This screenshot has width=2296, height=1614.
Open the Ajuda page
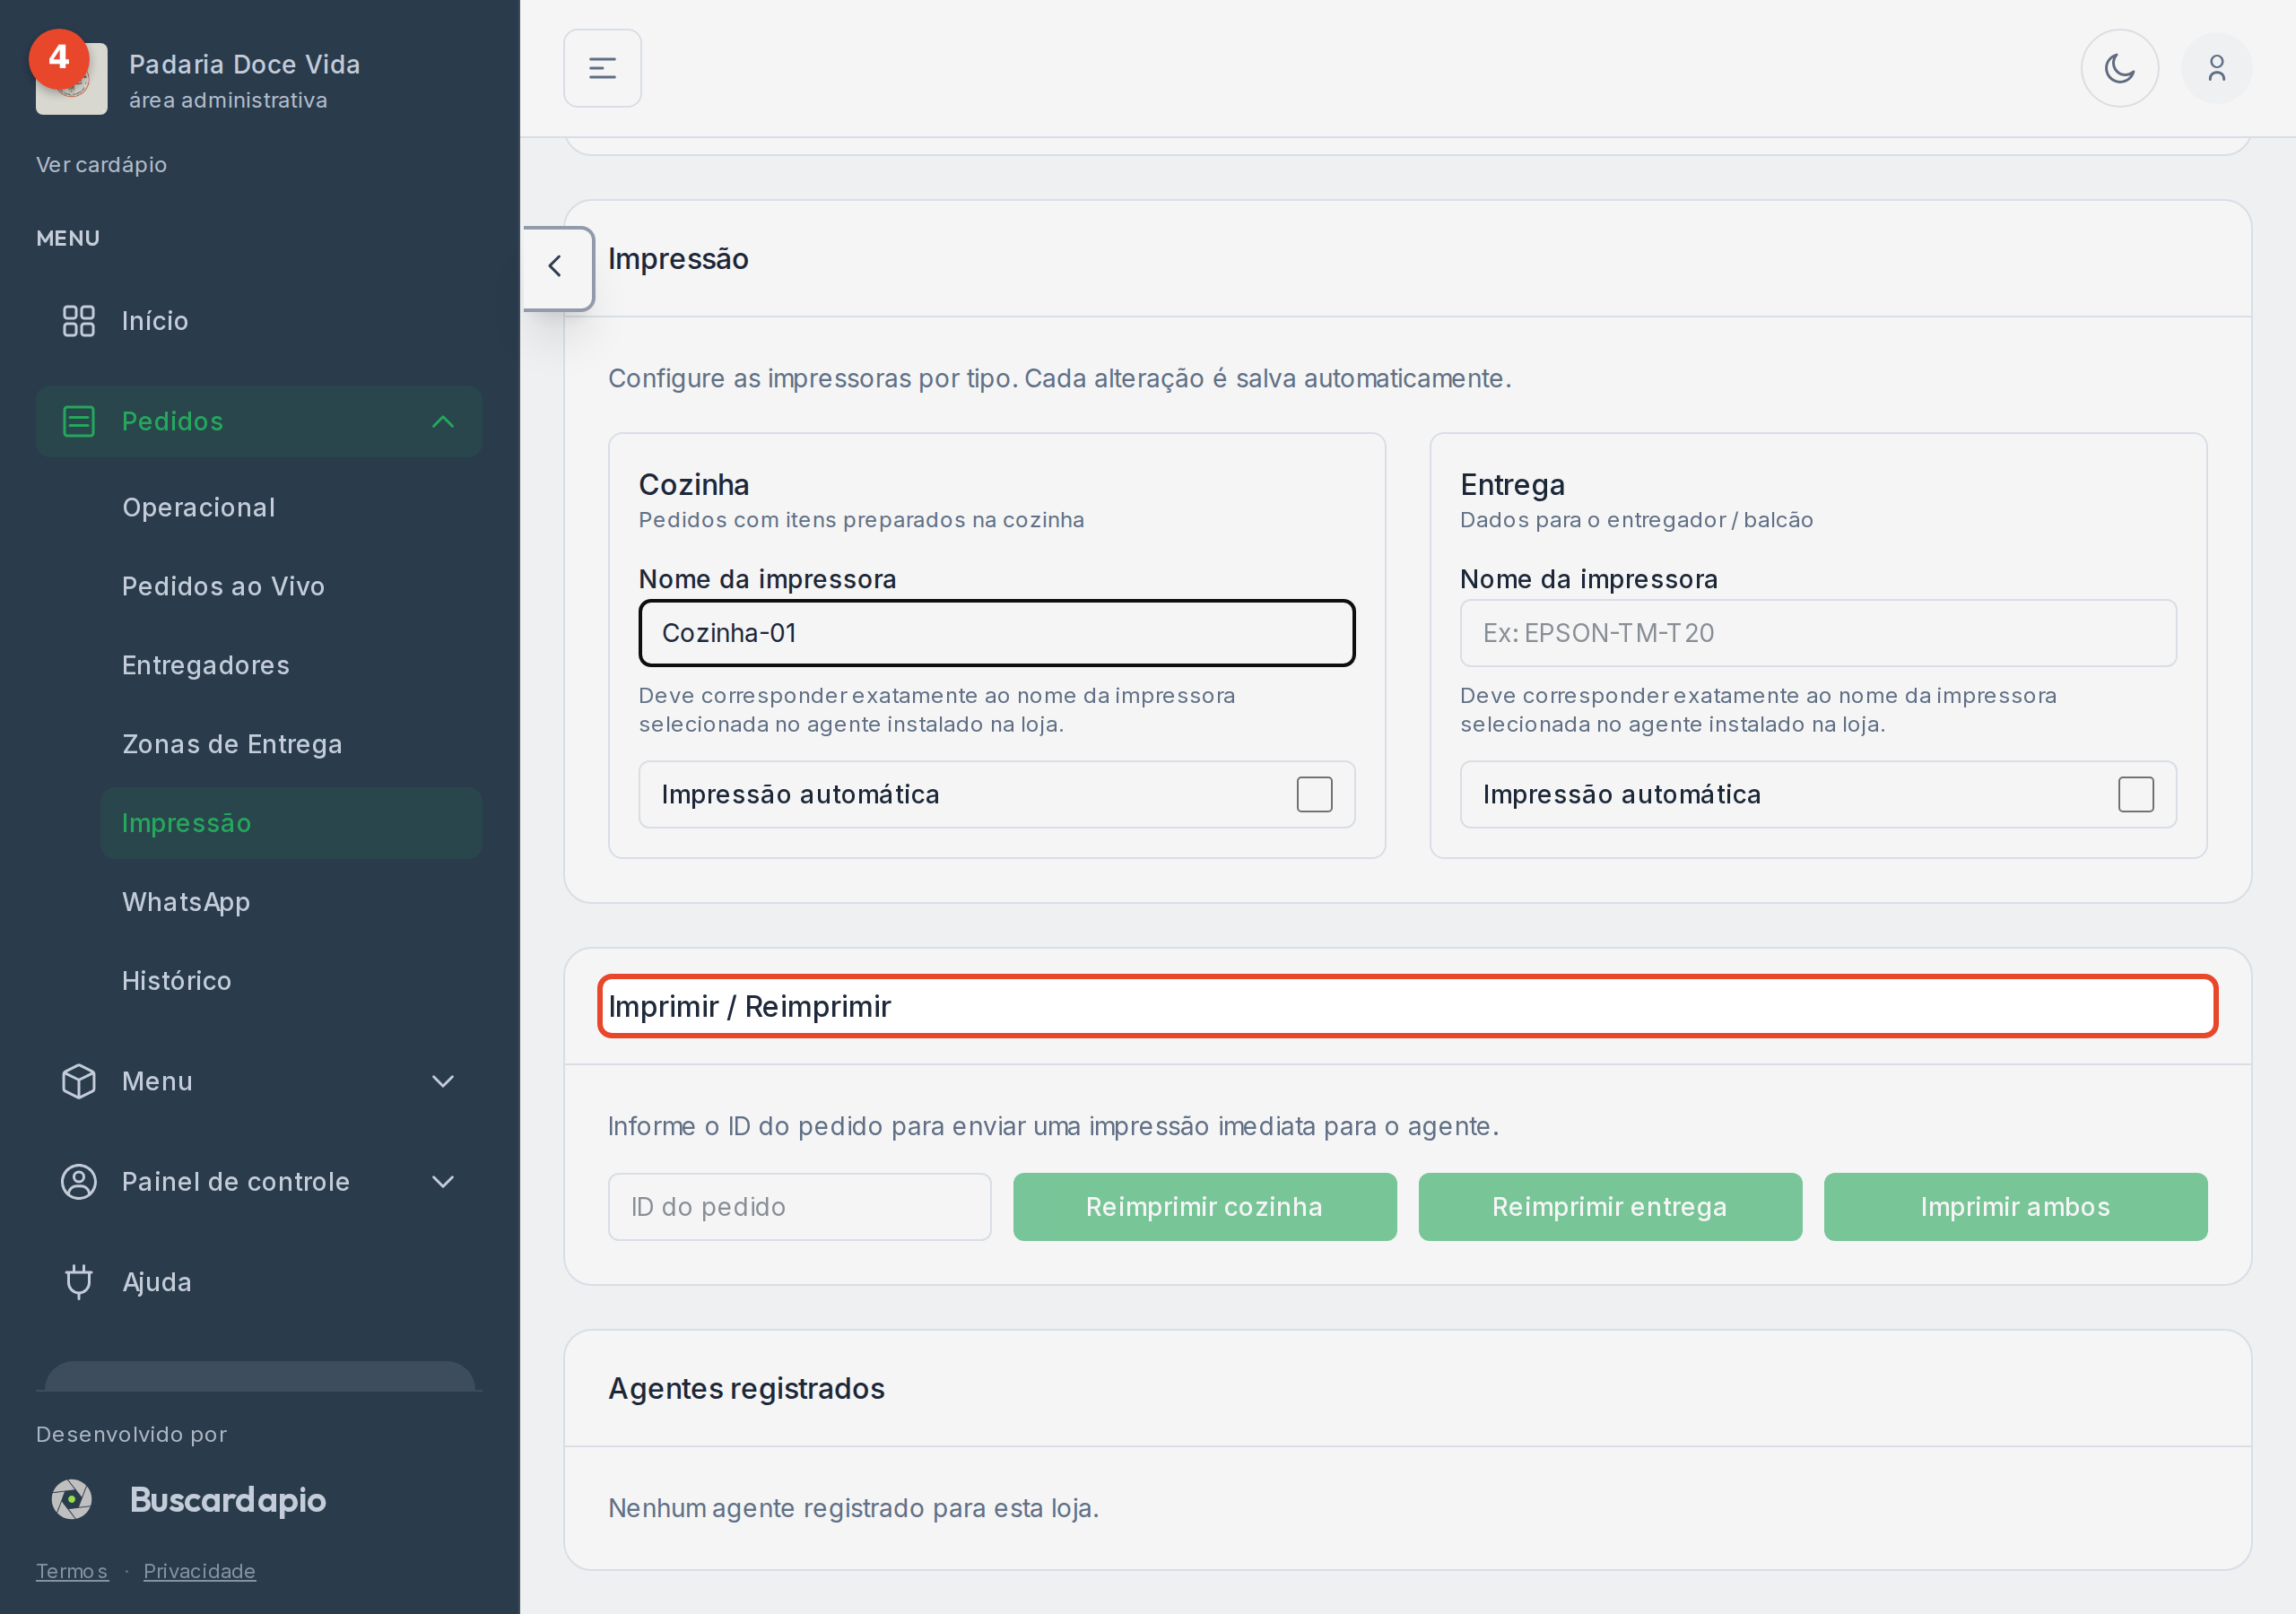coord(259,1281)
